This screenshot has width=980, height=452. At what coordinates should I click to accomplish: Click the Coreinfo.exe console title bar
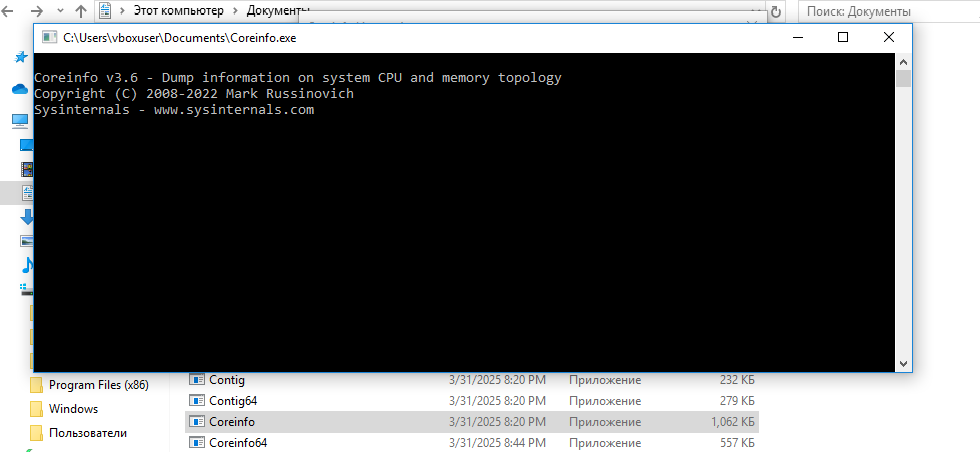point(412,38)
